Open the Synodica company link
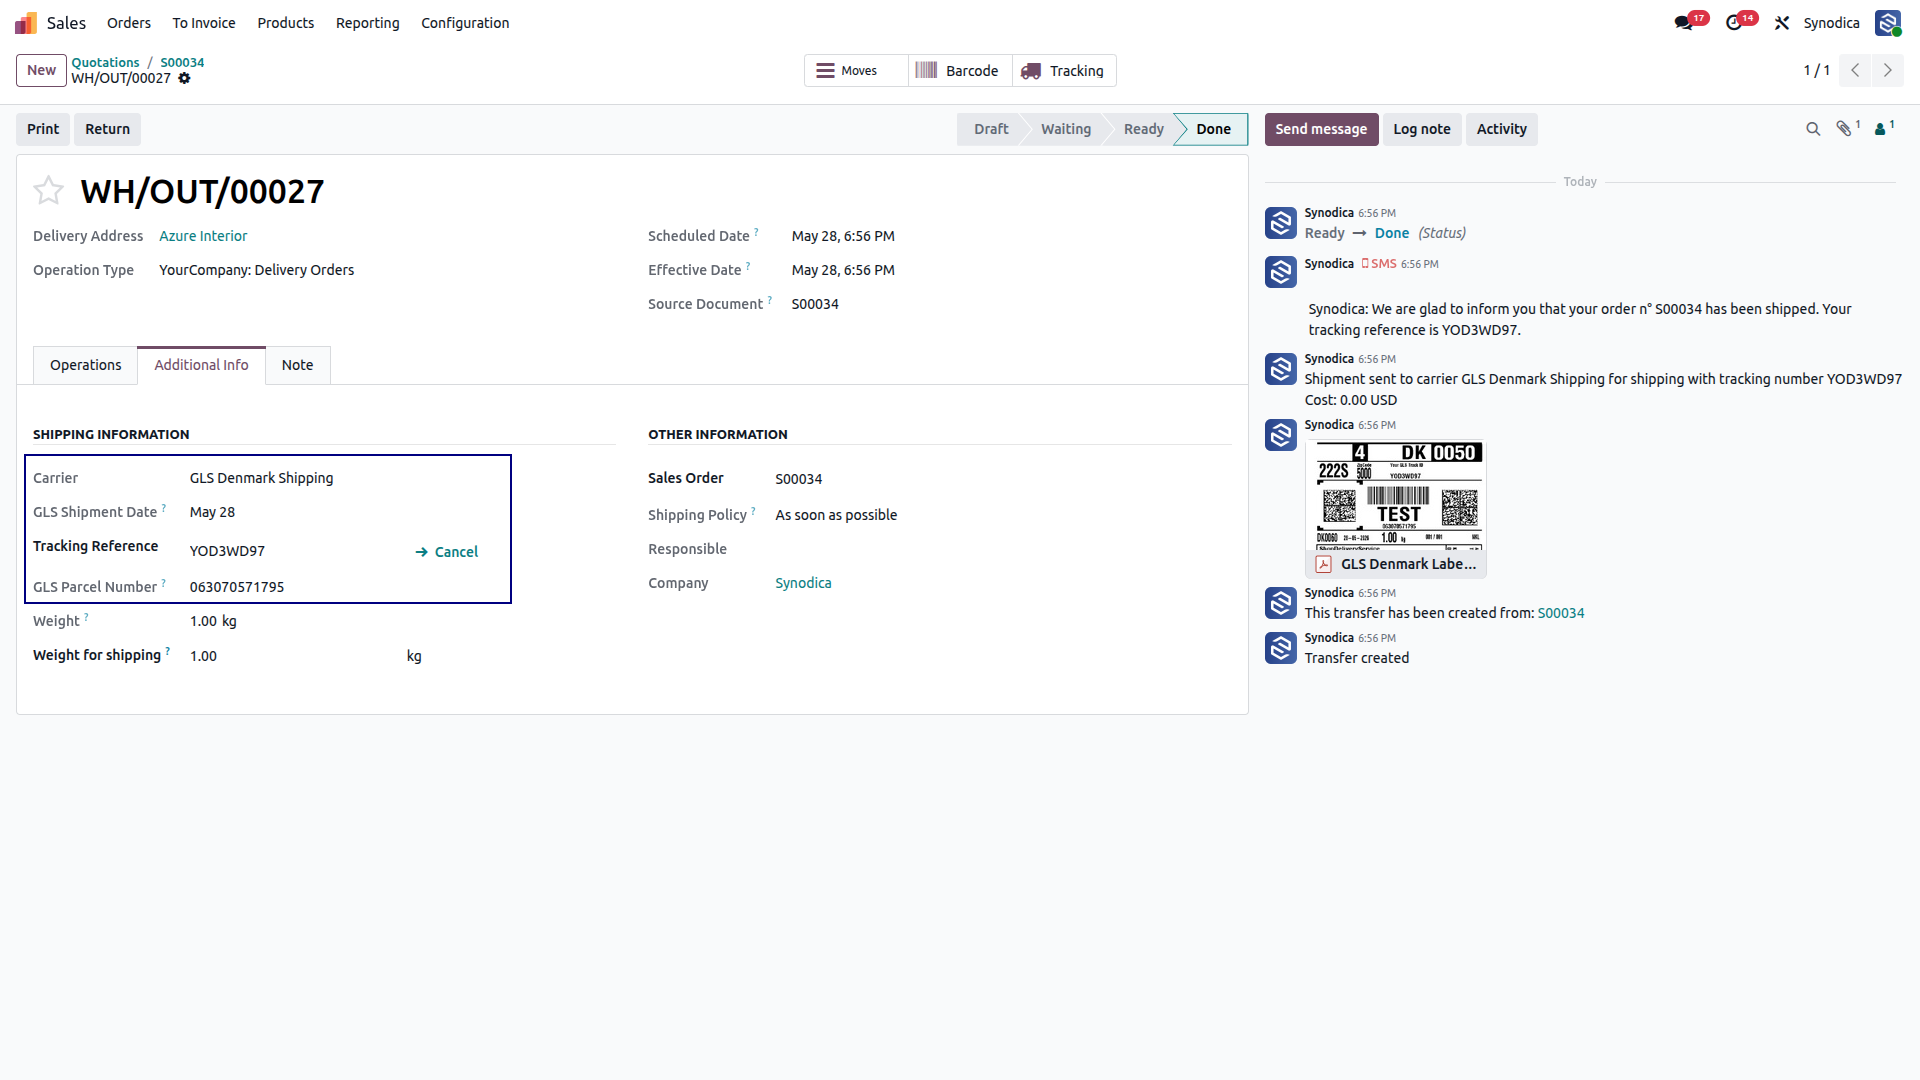Screen dimensions: 1920x1080 [803, 583]
